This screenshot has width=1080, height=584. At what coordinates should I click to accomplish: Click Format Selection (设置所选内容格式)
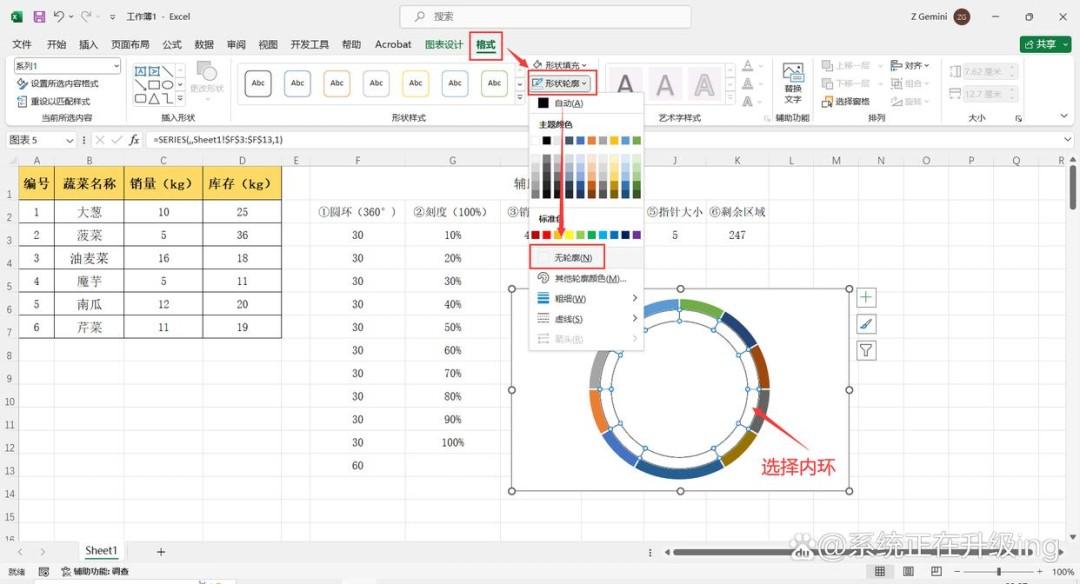[x=58, y=83]
